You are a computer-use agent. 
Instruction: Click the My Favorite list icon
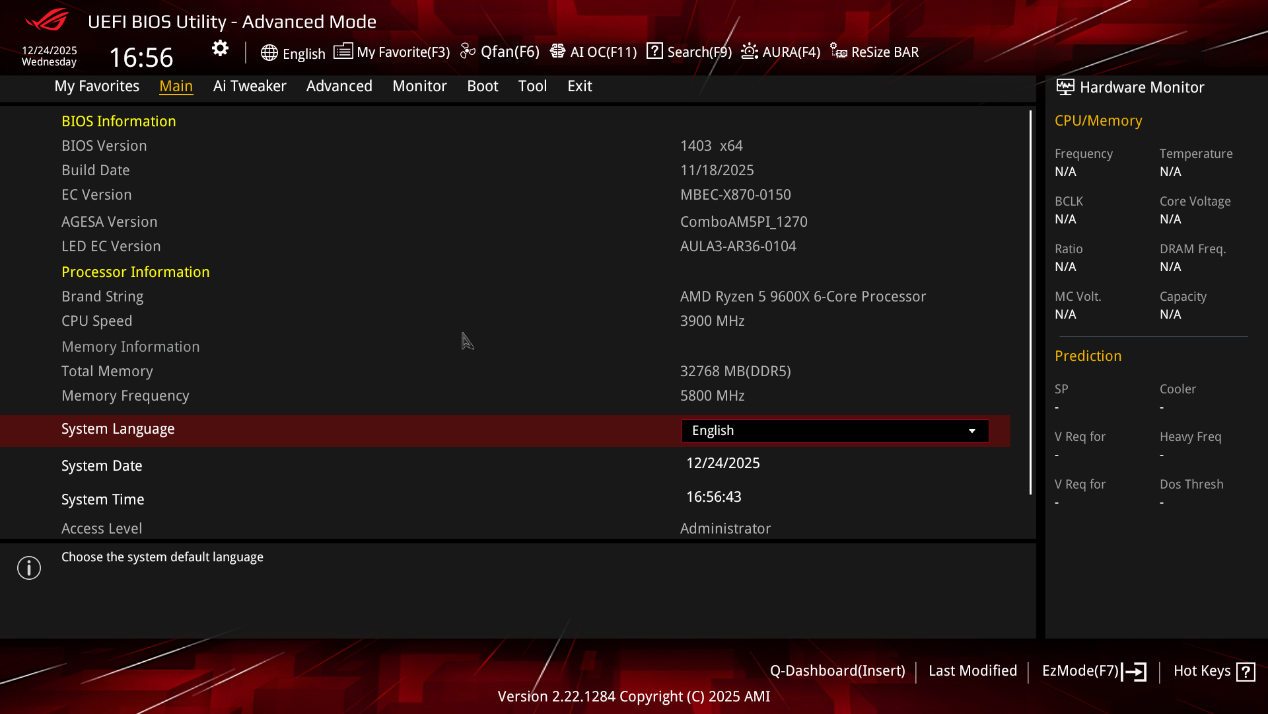point(343,51)
